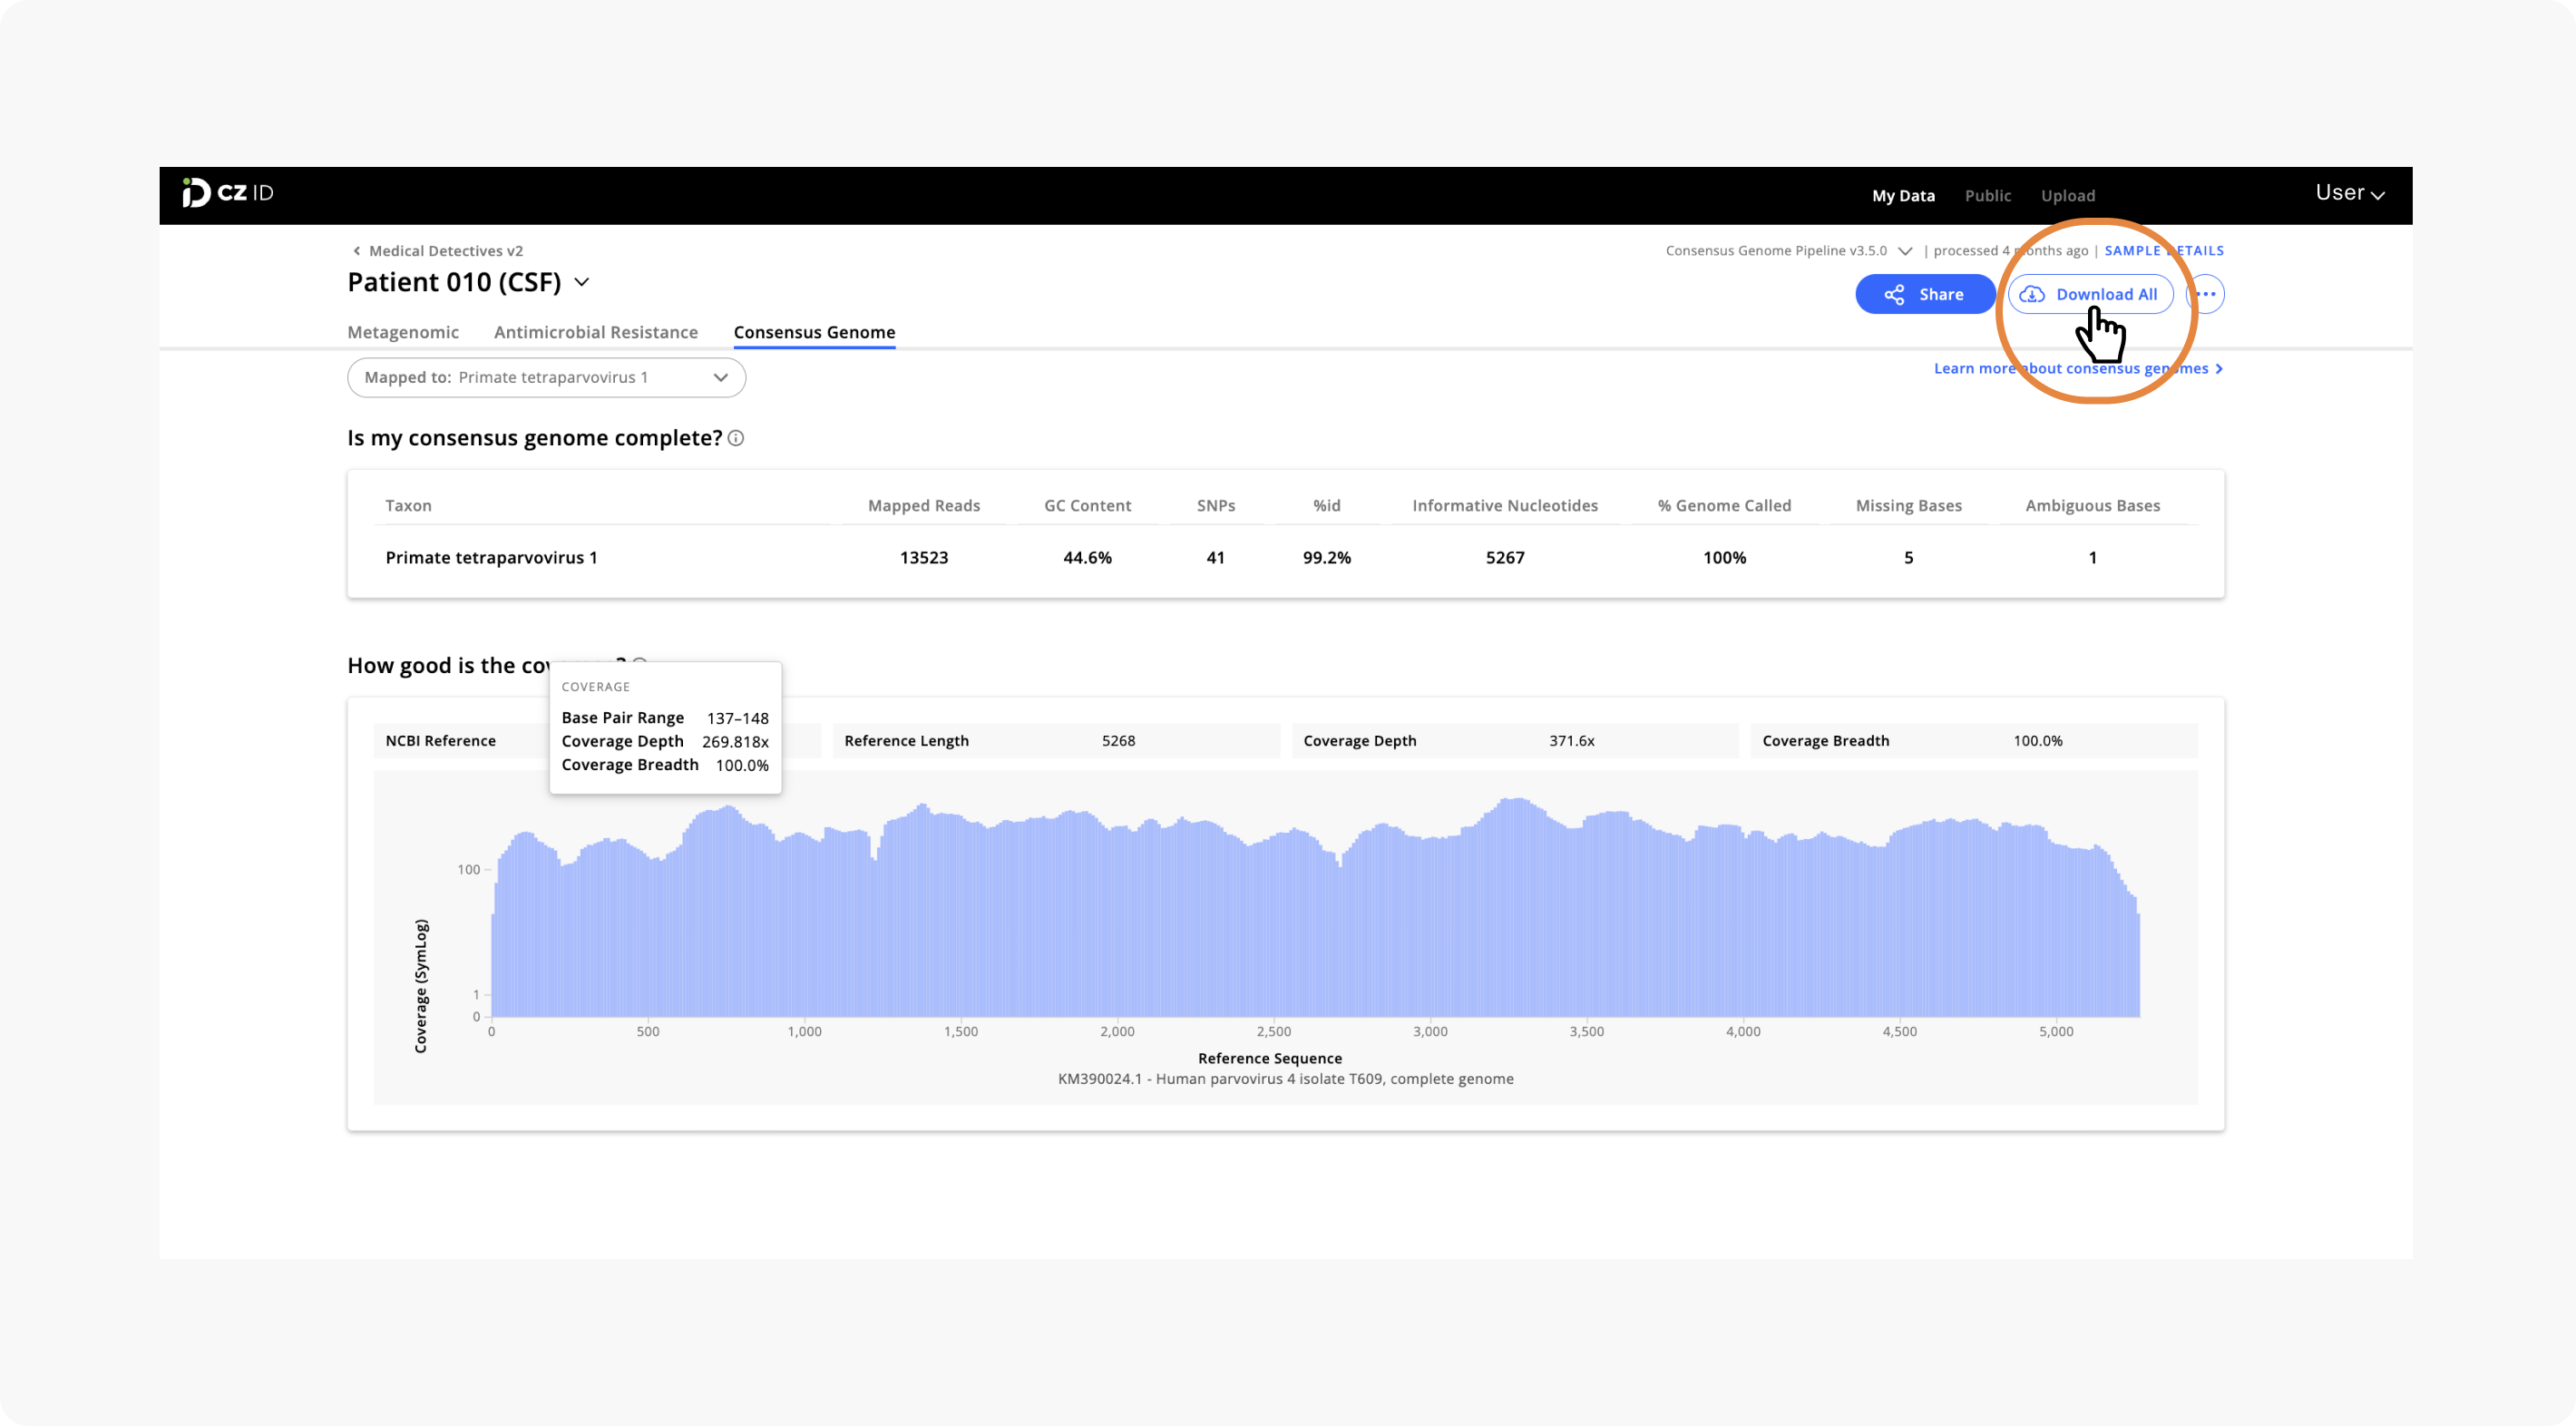Viewport: 2576px width, 1426px height.
Task: Expand the Patient 010 (CSF) sample dropdown
Action: 581,283
